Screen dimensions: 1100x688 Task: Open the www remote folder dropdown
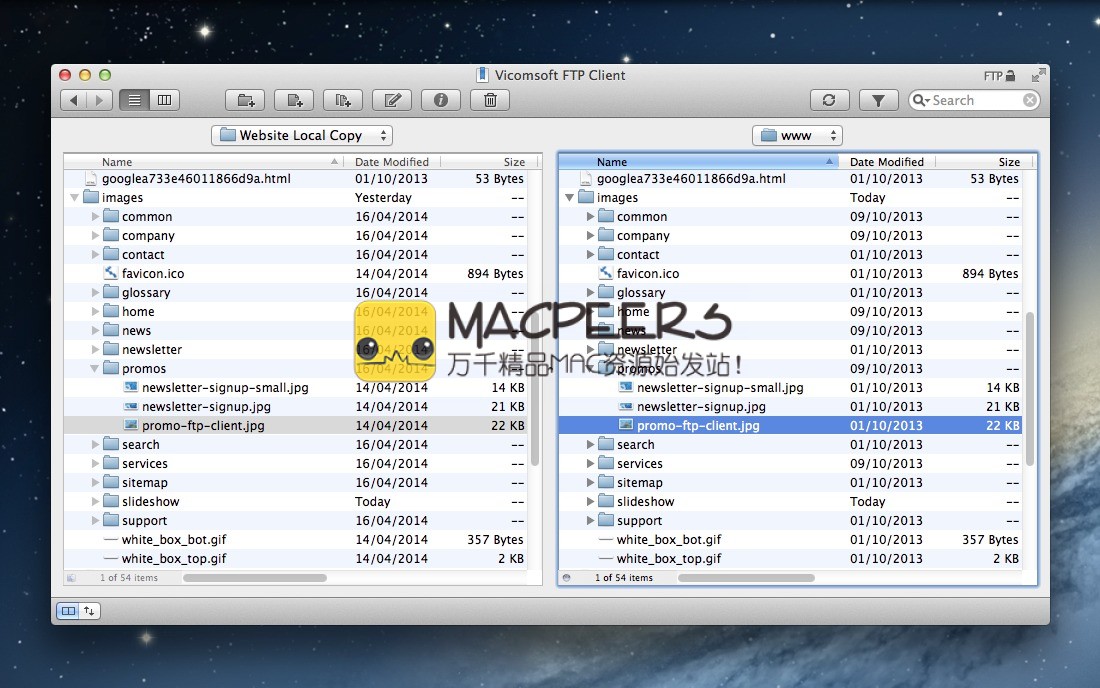796,135
